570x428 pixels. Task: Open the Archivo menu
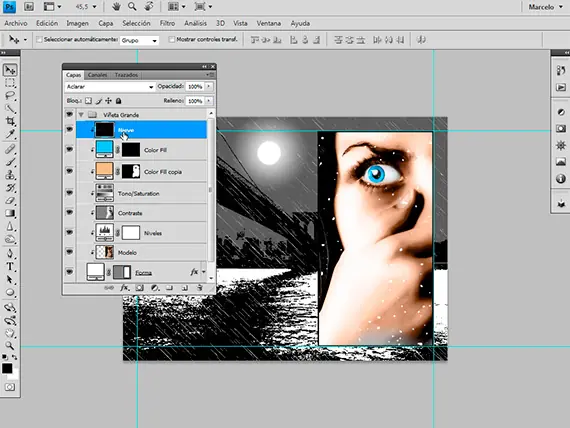16,23
